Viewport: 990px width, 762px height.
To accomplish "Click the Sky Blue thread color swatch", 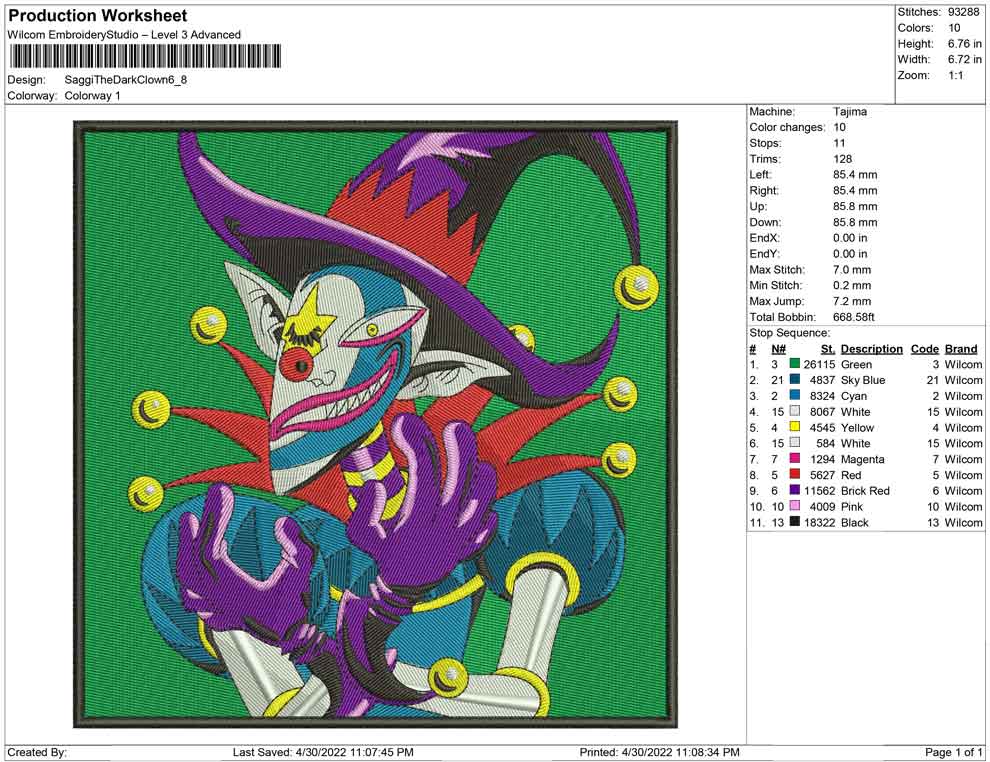I will (x=795, y=379).
